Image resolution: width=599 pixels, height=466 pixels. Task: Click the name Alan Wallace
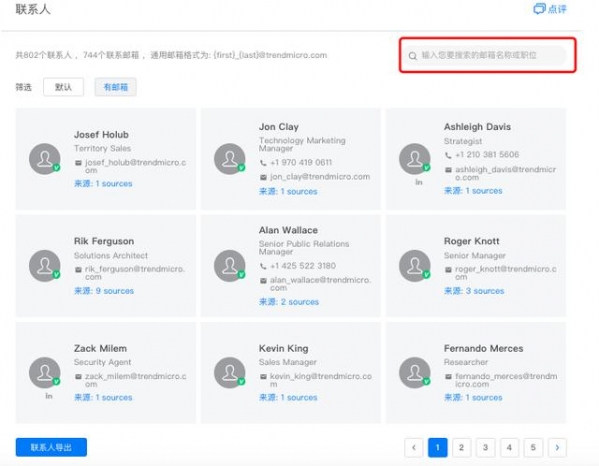pyautogui.click(x=288, y=230)
